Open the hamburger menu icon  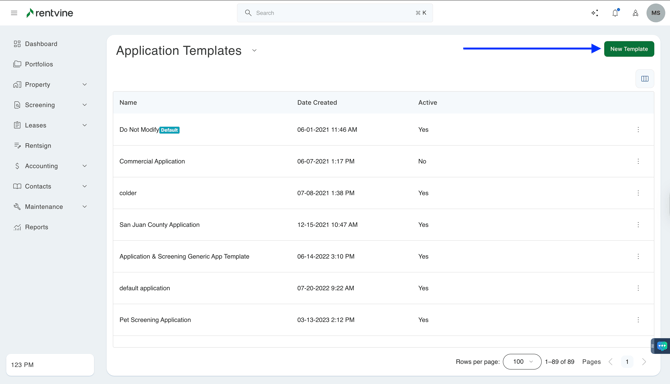point(14,13)
